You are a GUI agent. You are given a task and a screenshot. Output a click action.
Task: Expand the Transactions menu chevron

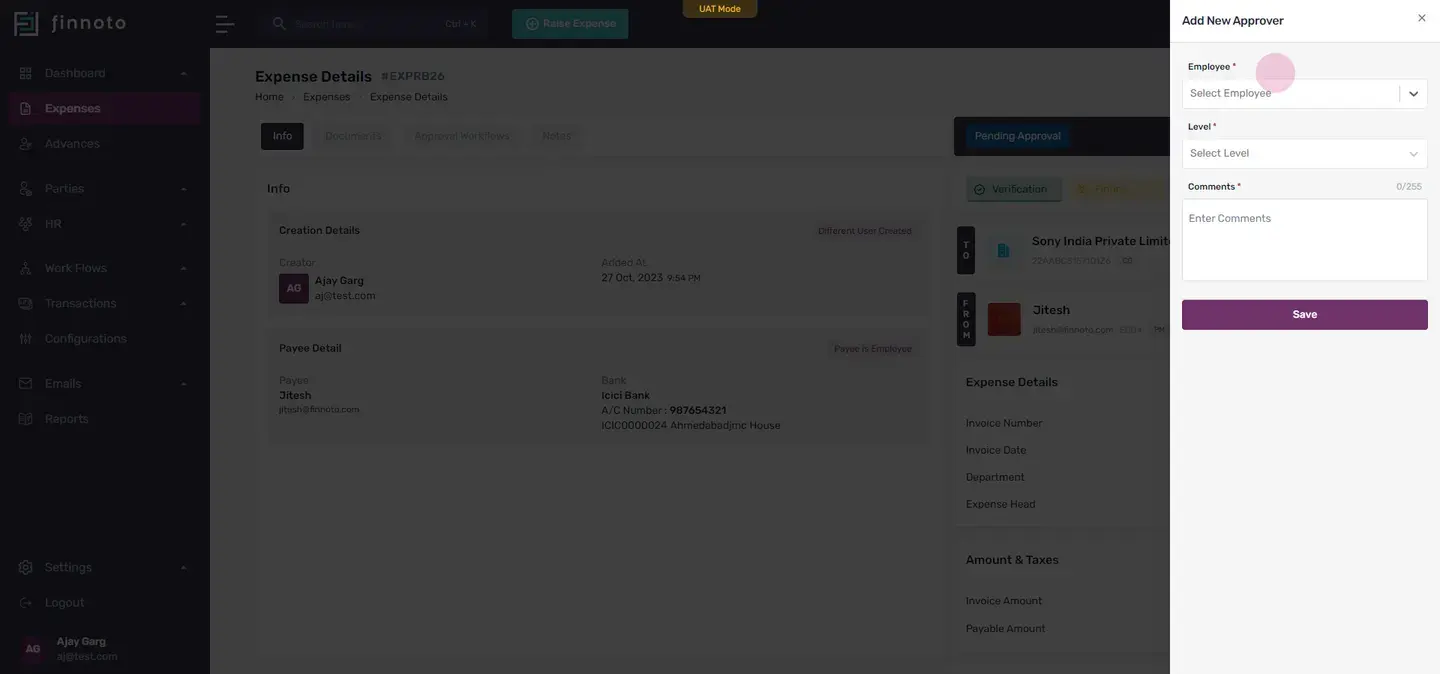point(184,304)
